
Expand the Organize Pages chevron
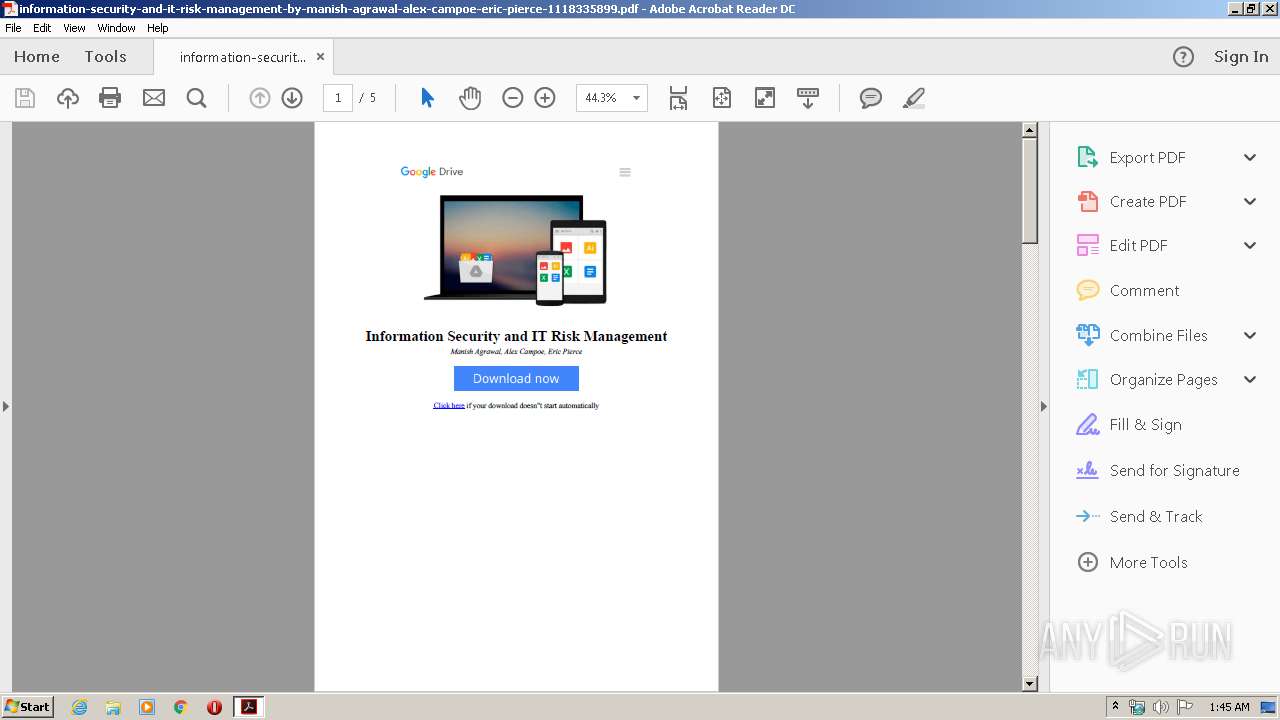coord(1250,380)
